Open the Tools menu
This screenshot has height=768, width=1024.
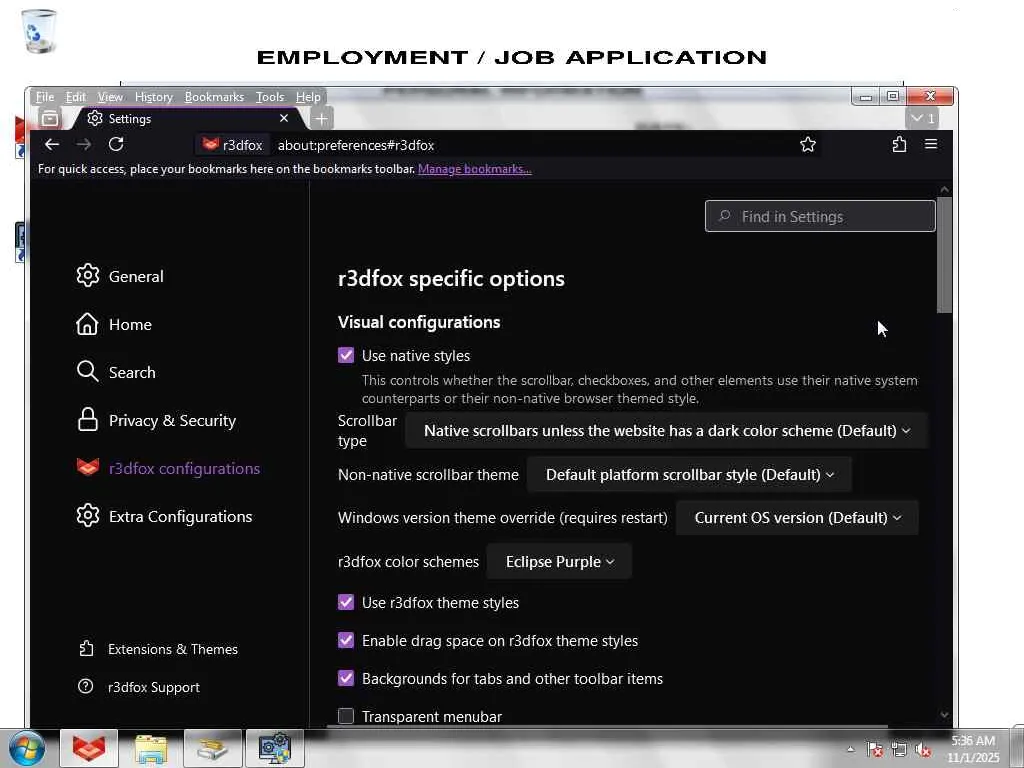(270, 97)
